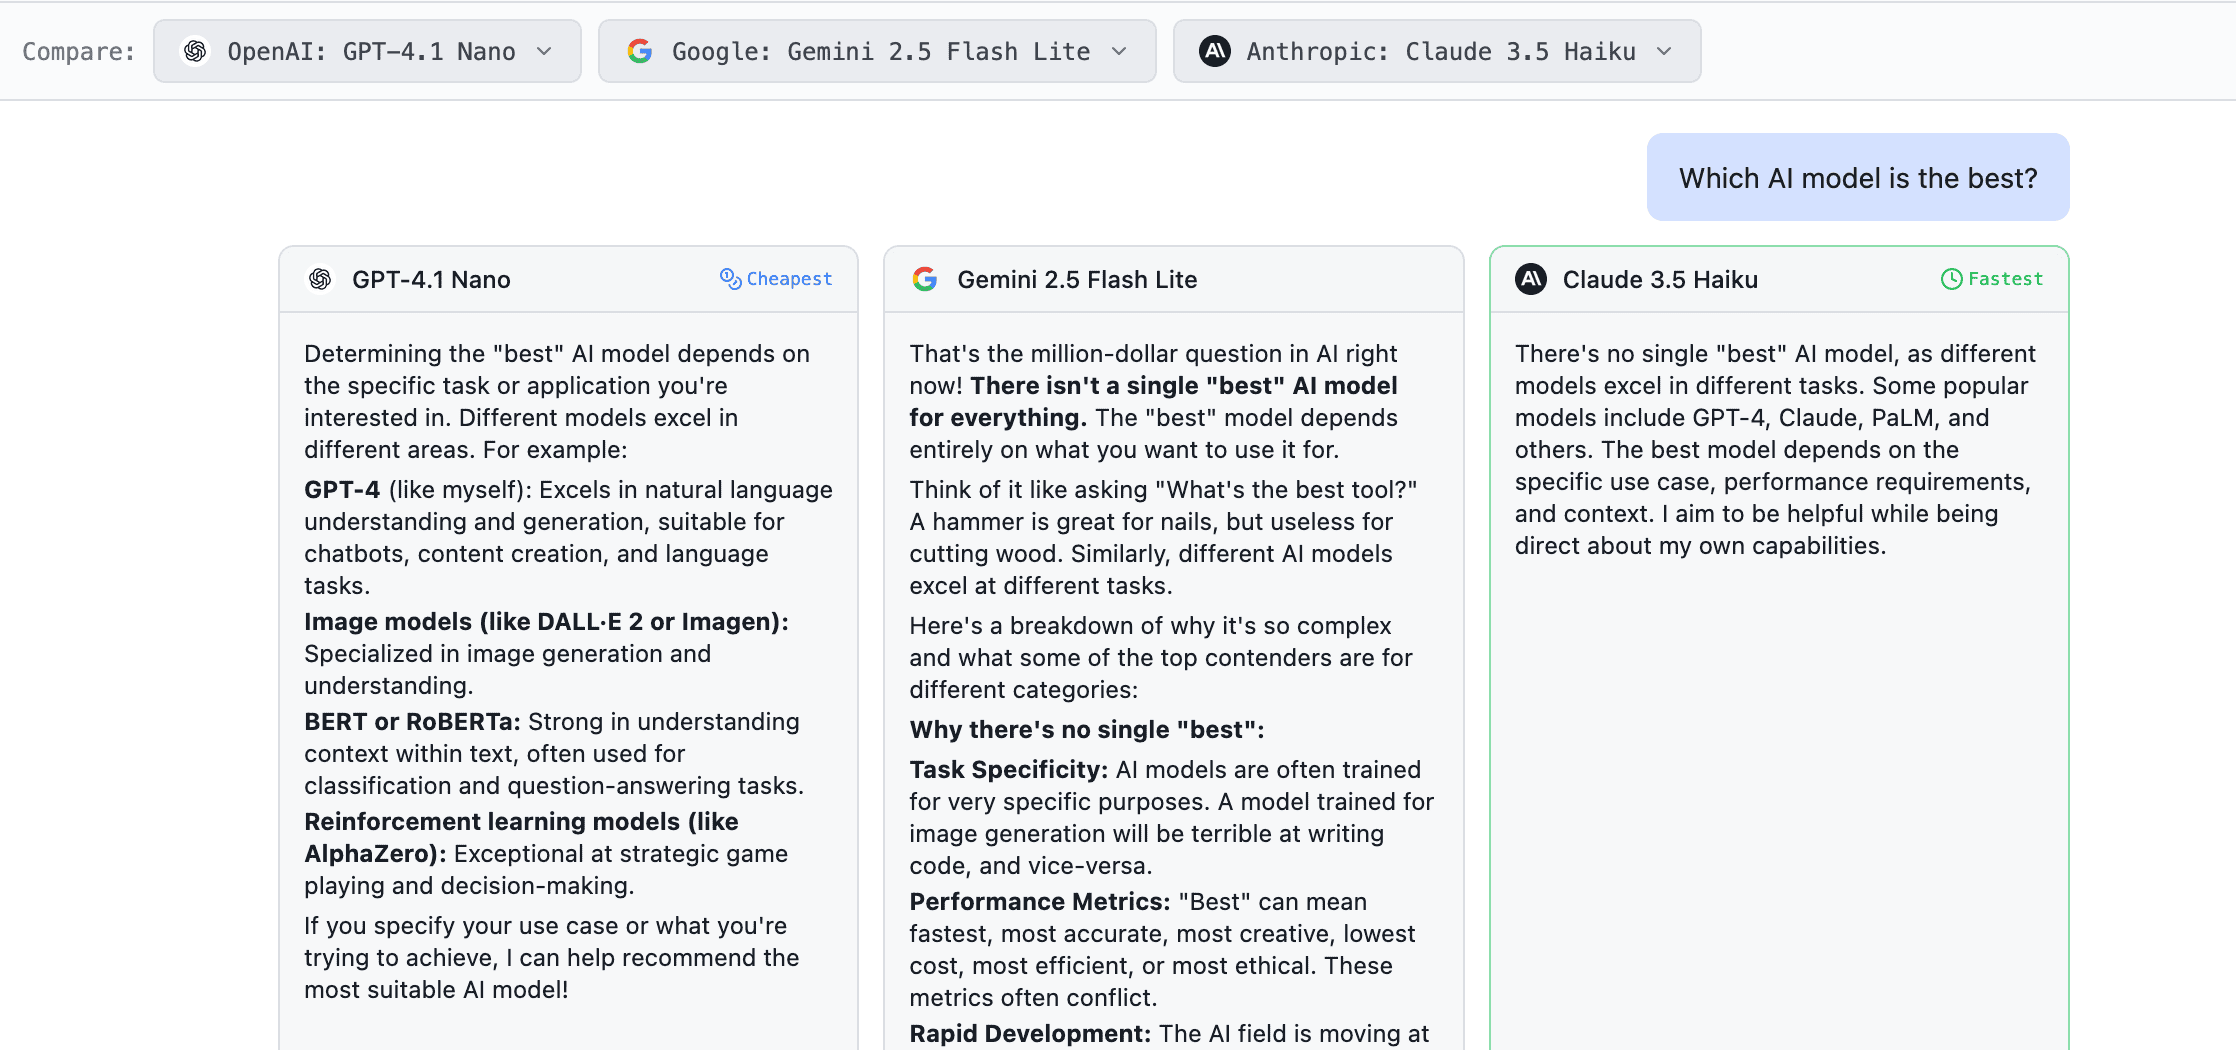
Task: Open the OpenAI: GPT-4.1 Nano model dropdown
Action: (367, 51)
